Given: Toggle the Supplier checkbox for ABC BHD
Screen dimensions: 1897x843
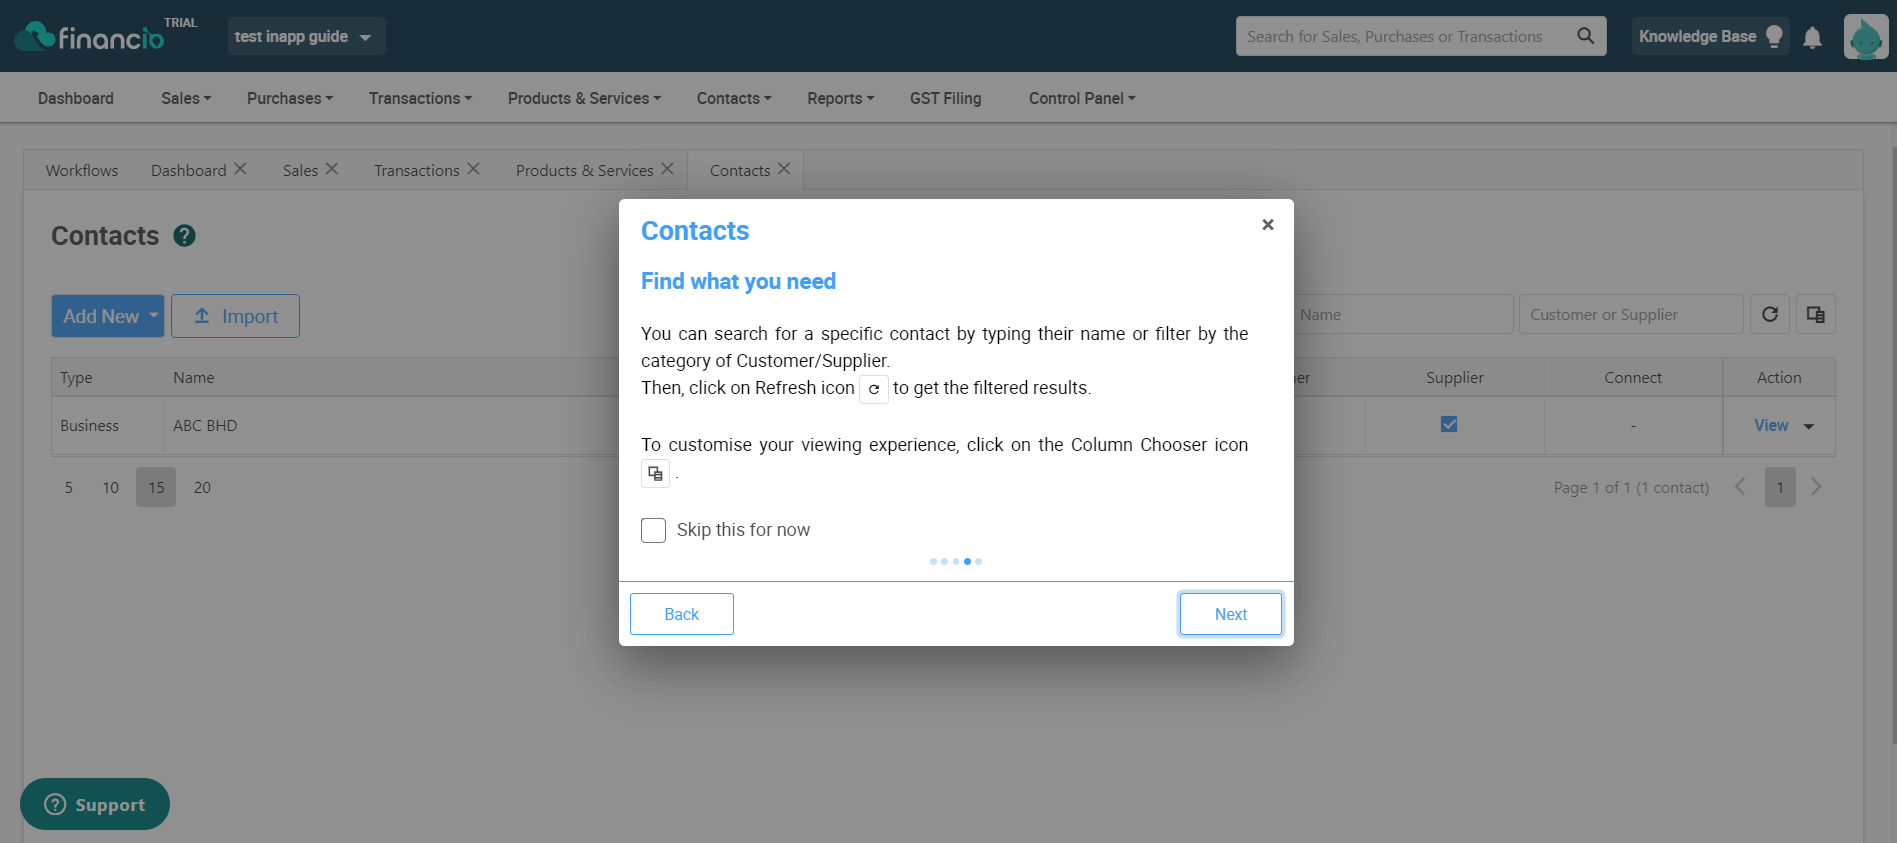Looking at the screenshot, I should [1449, 424].
